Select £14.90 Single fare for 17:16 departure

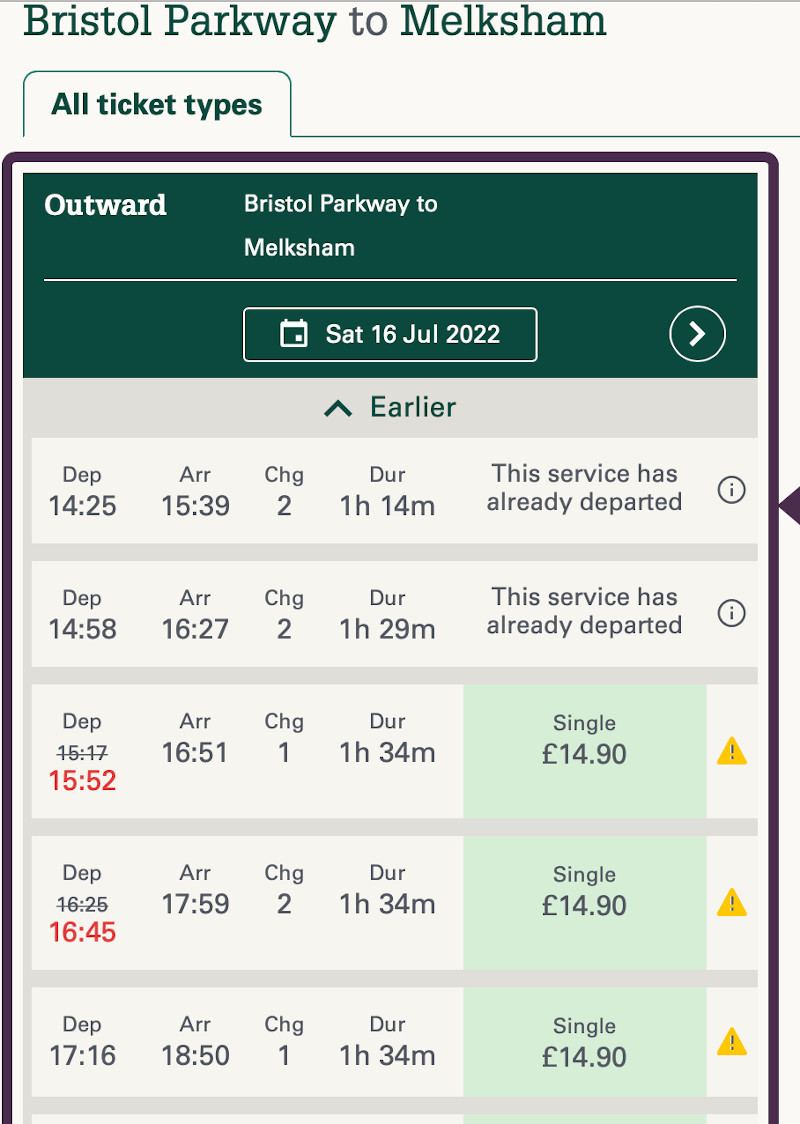click(x=584, y=1043)
